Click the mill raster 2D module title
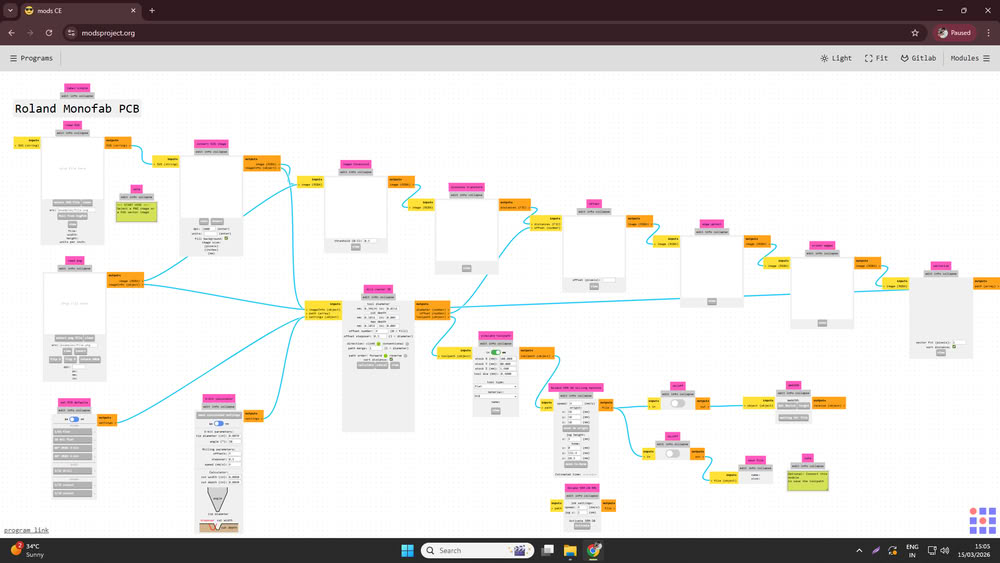The image size is (1000, 563). (x=378, y=289)
